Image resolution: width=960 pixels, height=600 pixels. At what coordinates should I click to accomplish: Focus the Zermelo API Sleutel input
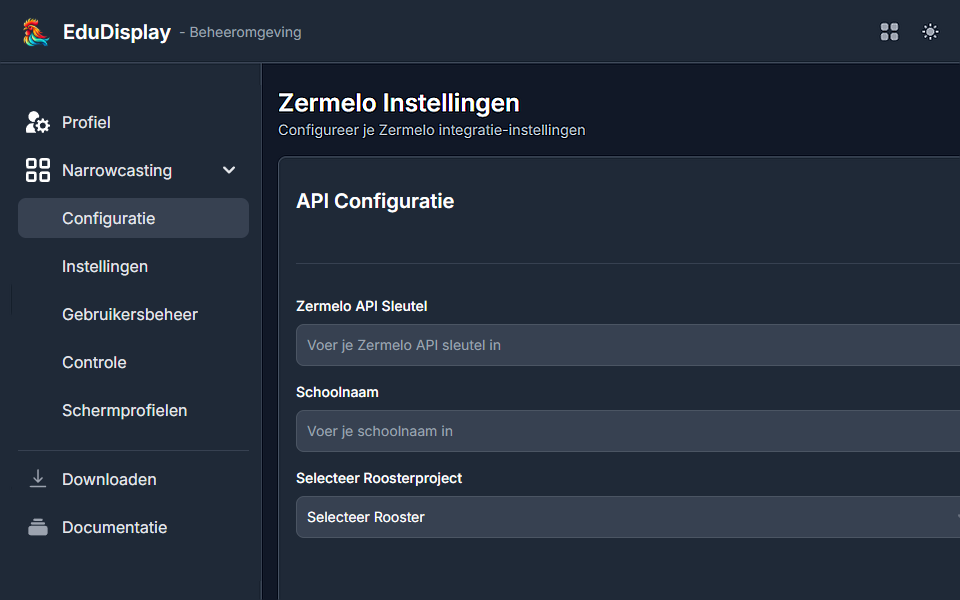(x=628, y=345)
